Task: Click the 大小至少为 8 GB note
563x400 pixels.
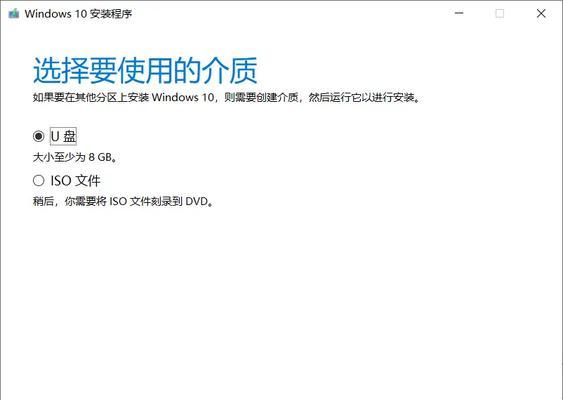Action: pyautogui.click(x=75, y=157)
